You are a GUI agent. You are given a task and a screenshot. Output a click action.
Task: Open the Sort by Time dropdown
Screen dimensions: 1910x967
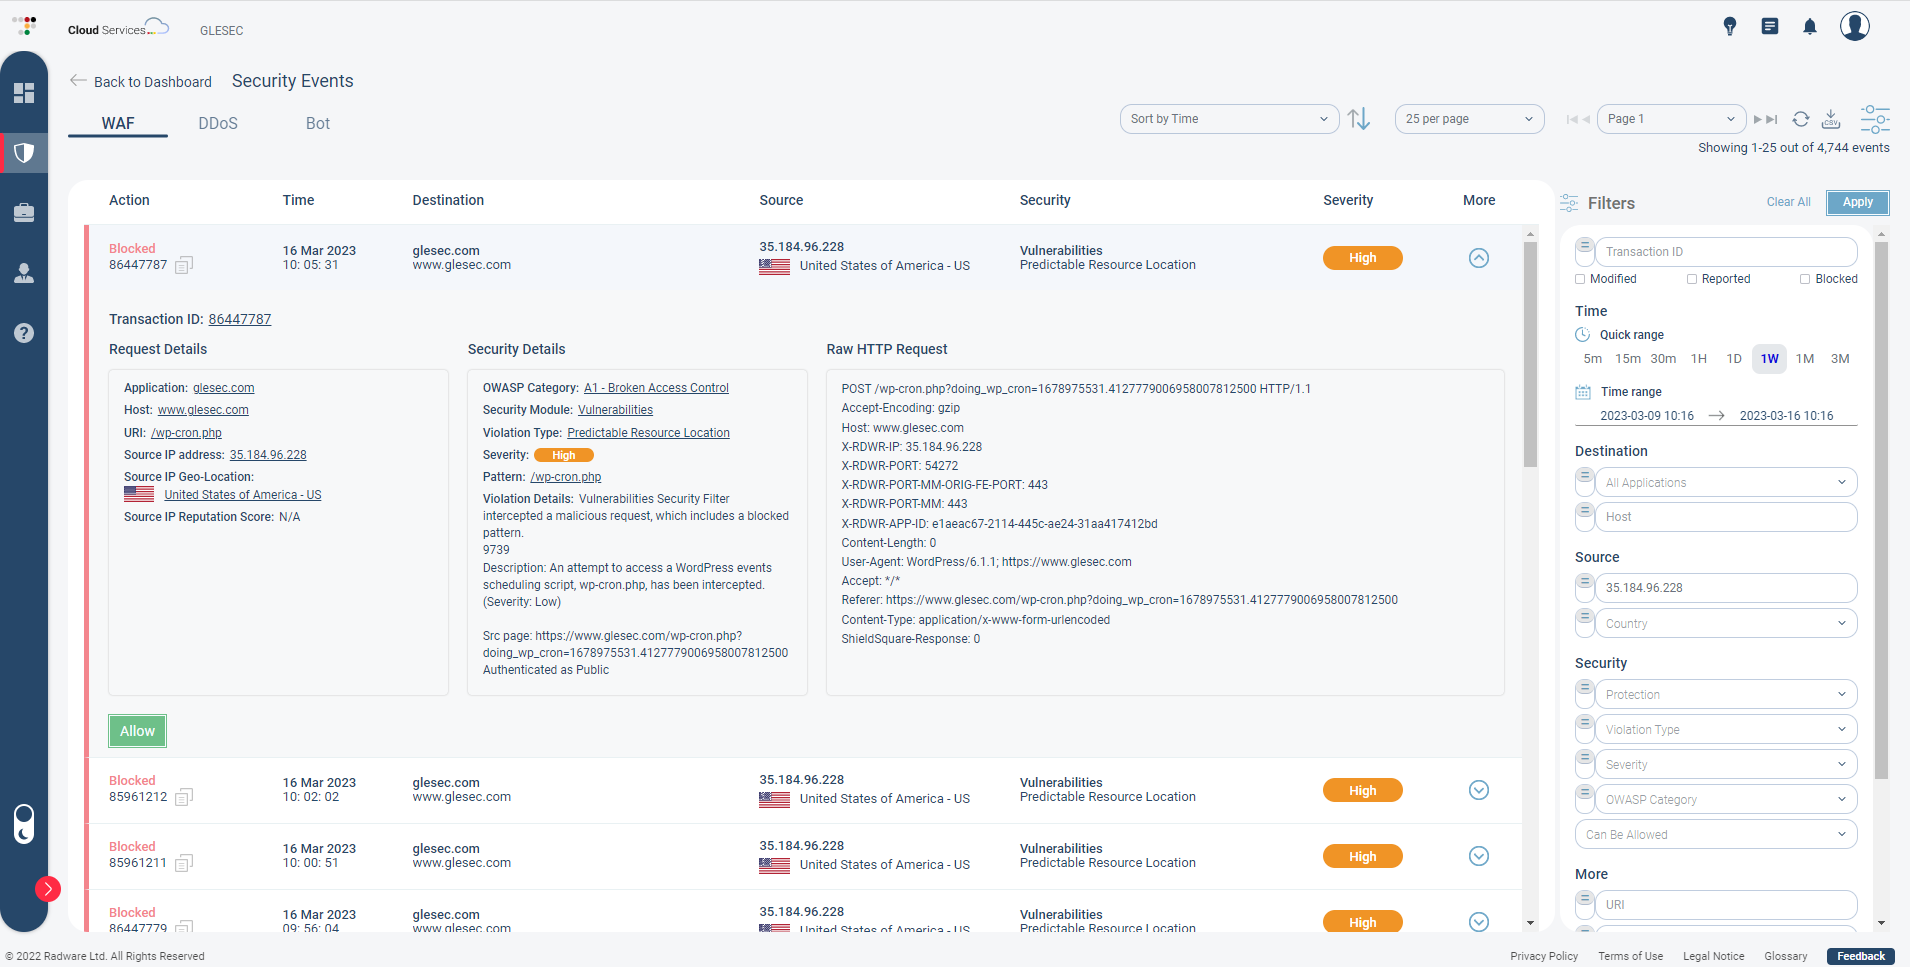1229,119
